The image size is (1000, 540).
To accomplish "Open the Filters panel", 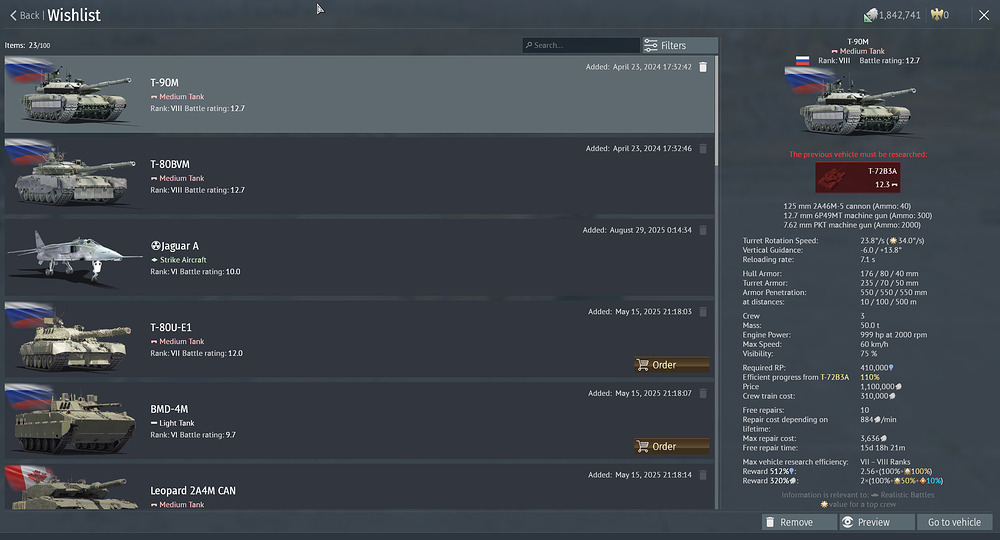I will (x=679, y=45).
